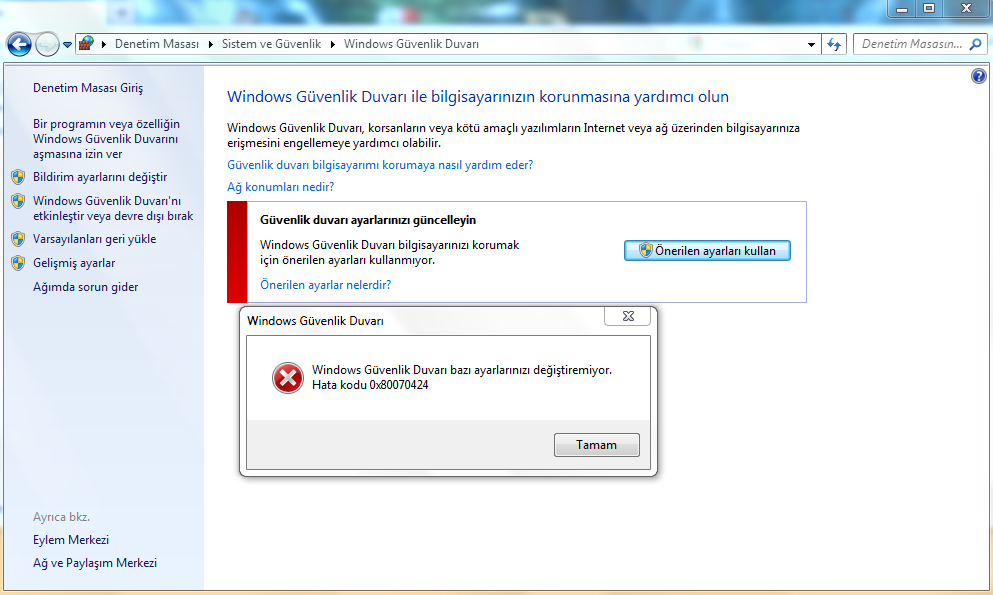Click Varsayılanları geri yükle link
The width and height of the screenshot is (993, 595).
coord(94,239)
